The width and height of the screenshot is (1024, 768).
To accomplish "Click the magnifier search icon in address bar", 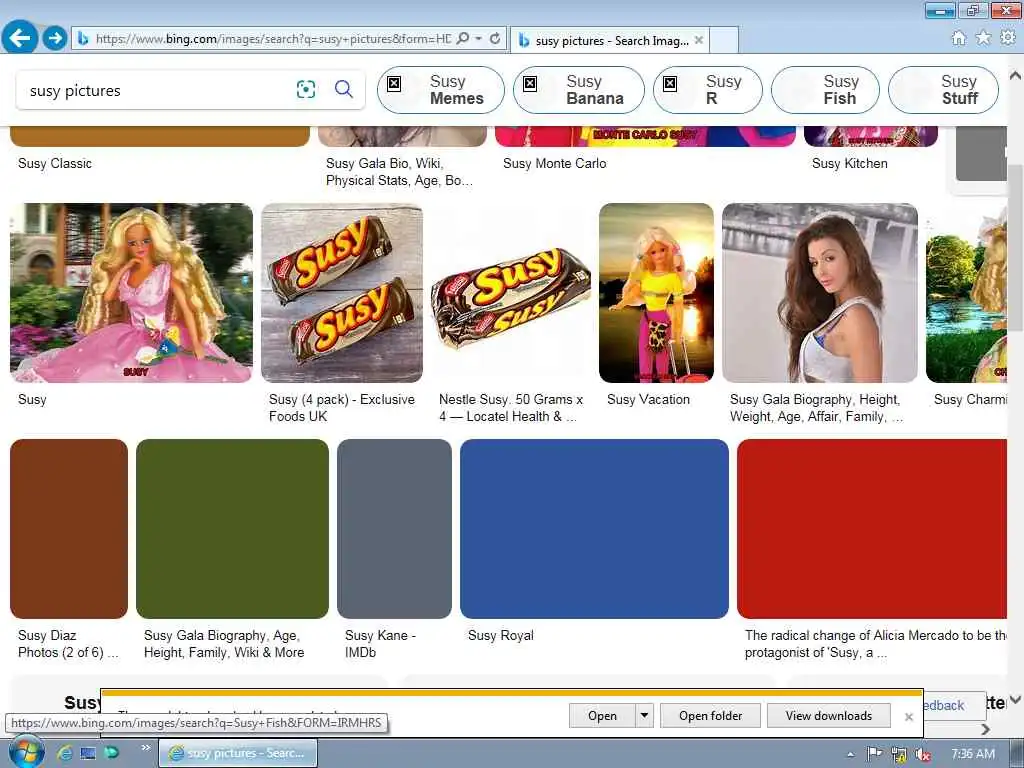I will coord(463,39).
